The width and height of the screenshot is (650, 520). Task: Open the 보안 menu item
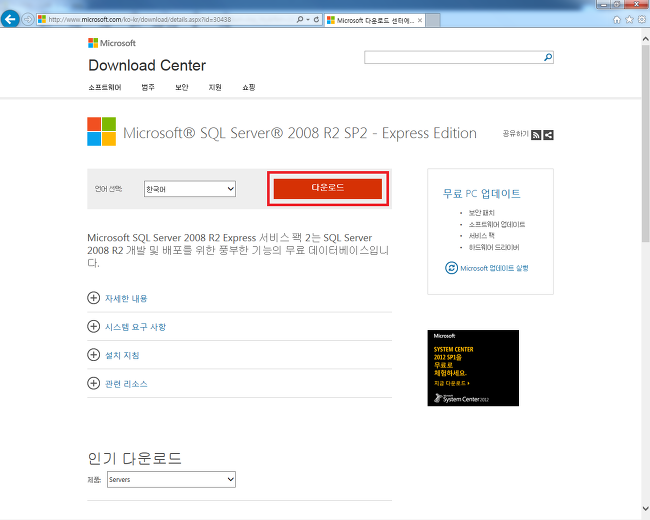coord(182,87)
